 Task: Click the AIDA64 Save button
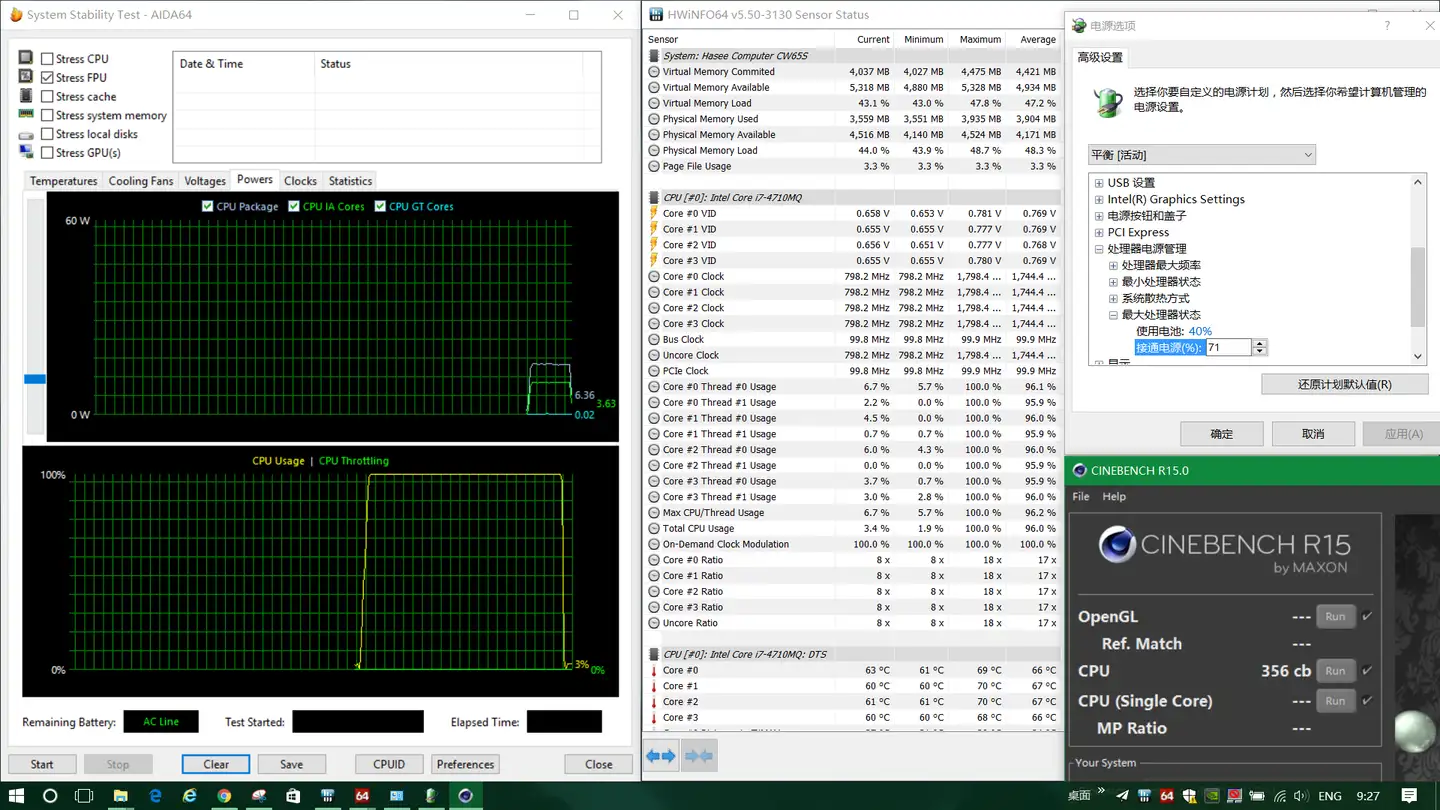pos(291,764)
